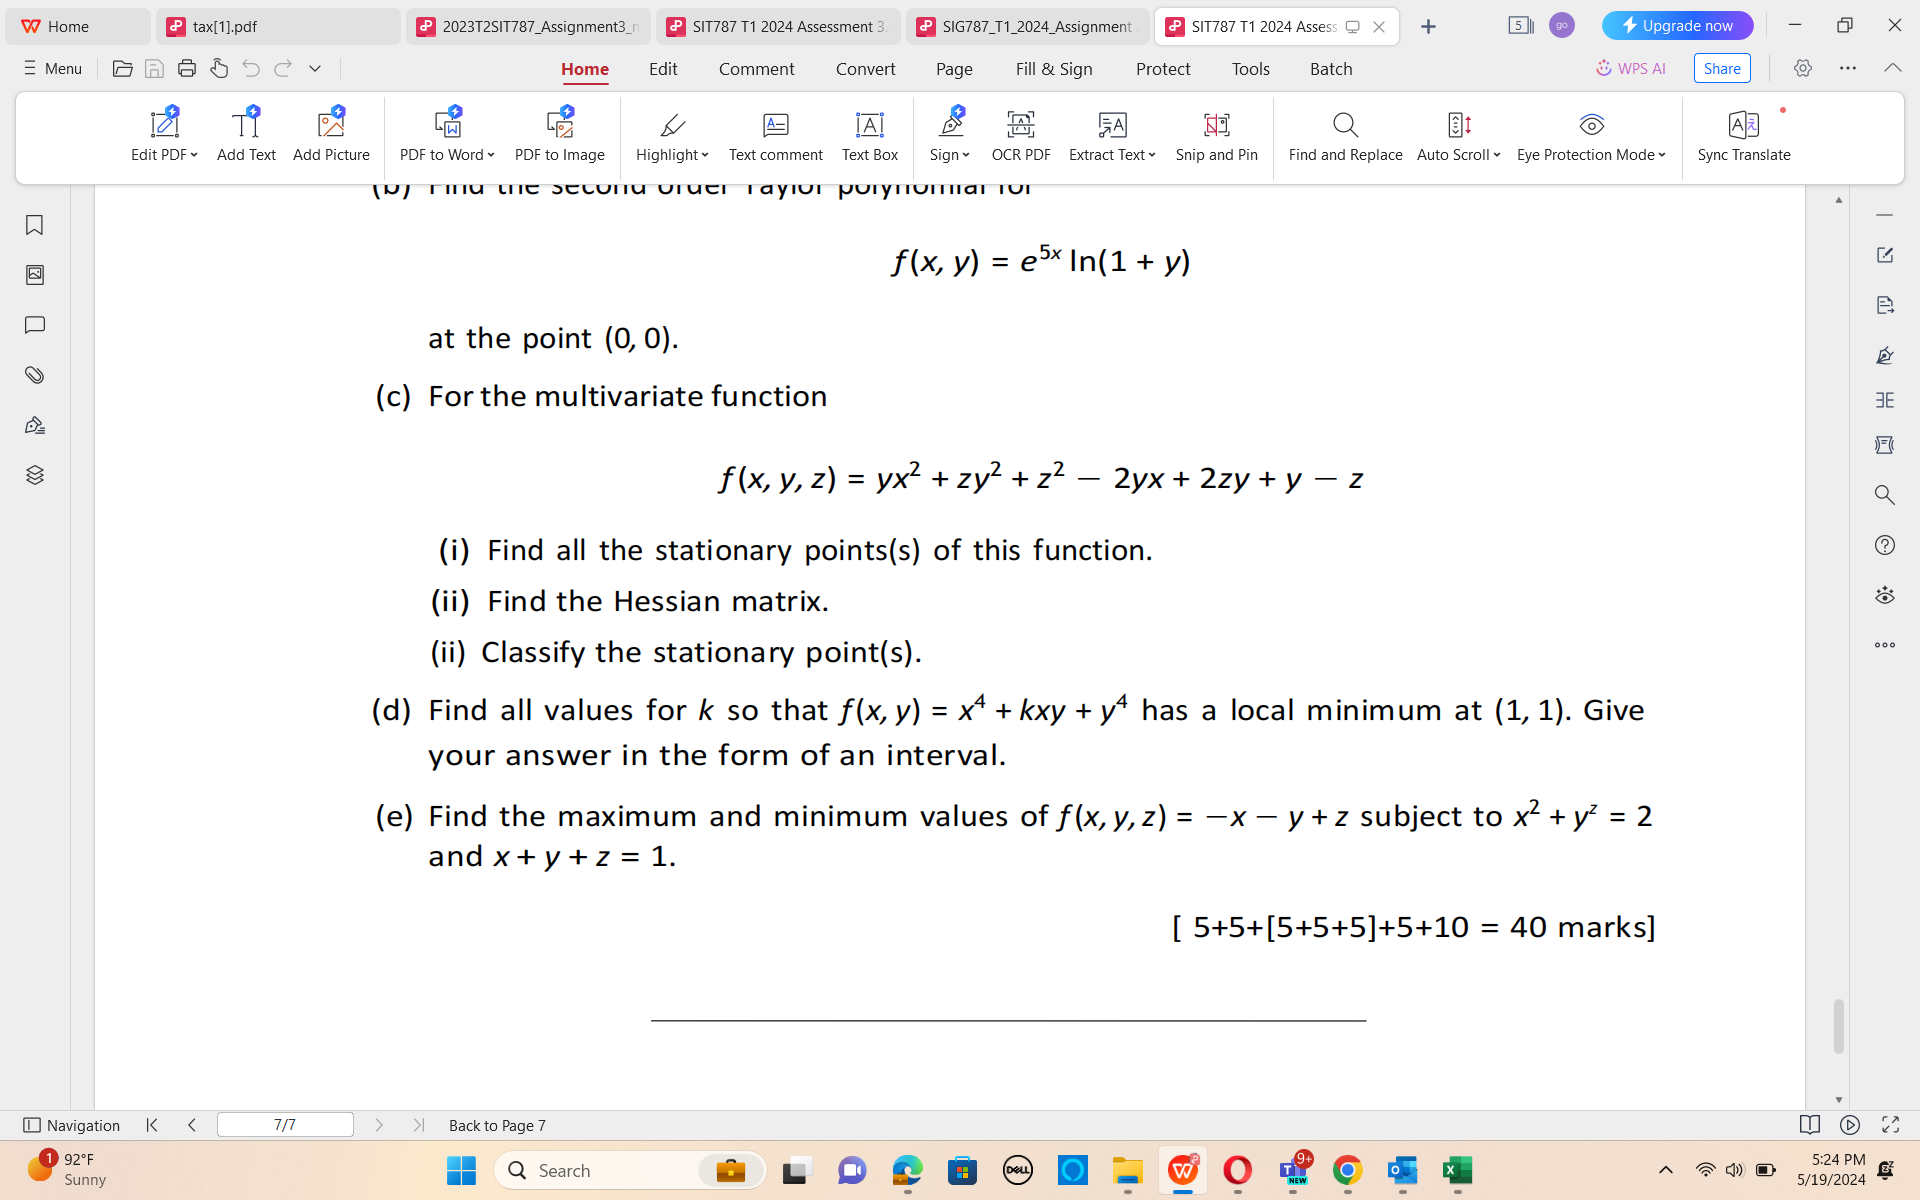
Task: Click the page number field showing 7/7
Action: [285, 1124]
